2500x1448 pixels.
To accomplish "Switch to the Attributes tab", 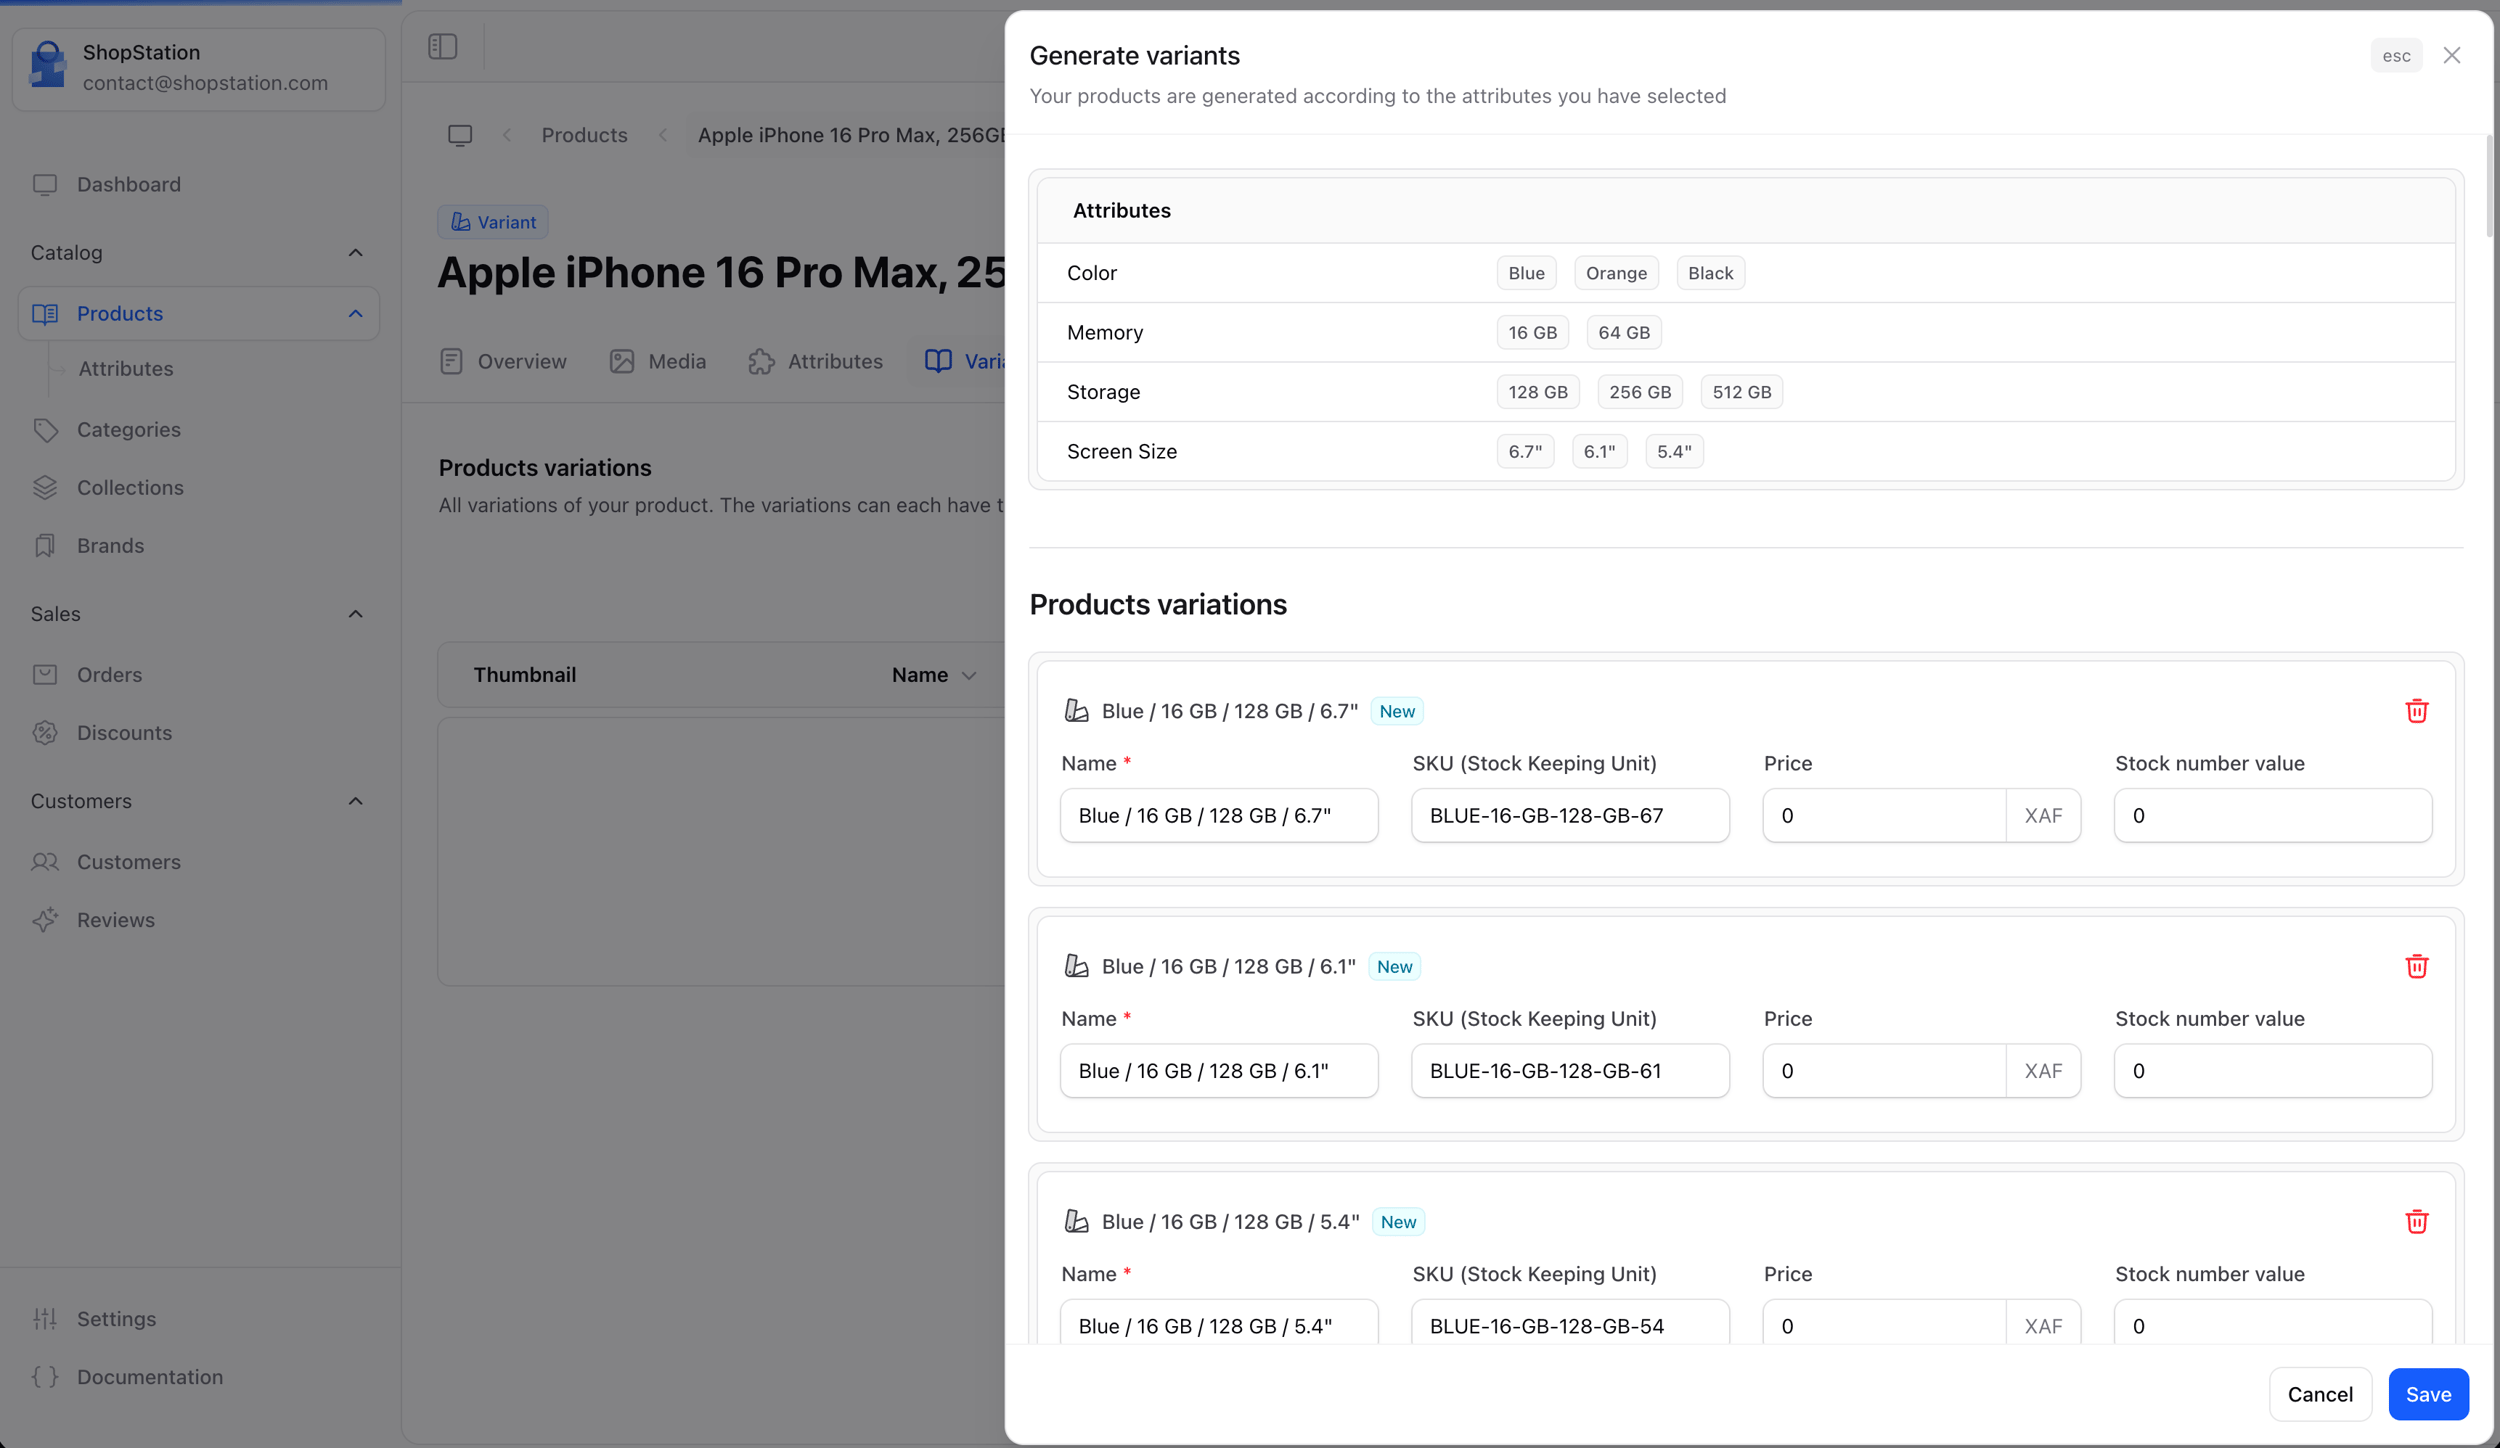I will click(x=815, y=361).
